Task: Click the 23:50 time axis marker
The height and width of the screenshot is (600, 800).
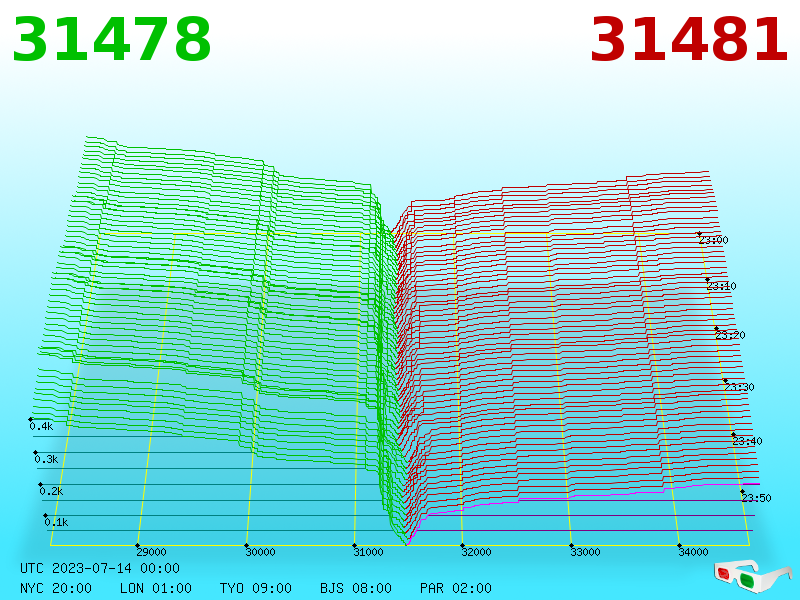Action: pos(756,498)
